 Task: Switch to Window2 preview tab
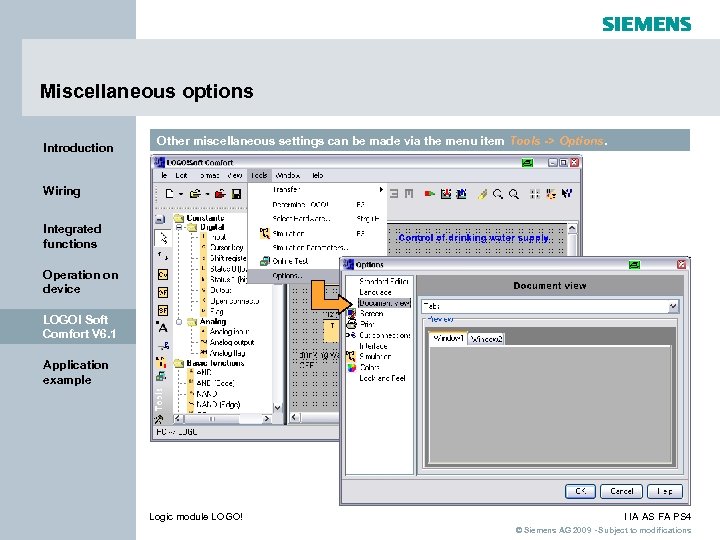(x=486, y=339)
